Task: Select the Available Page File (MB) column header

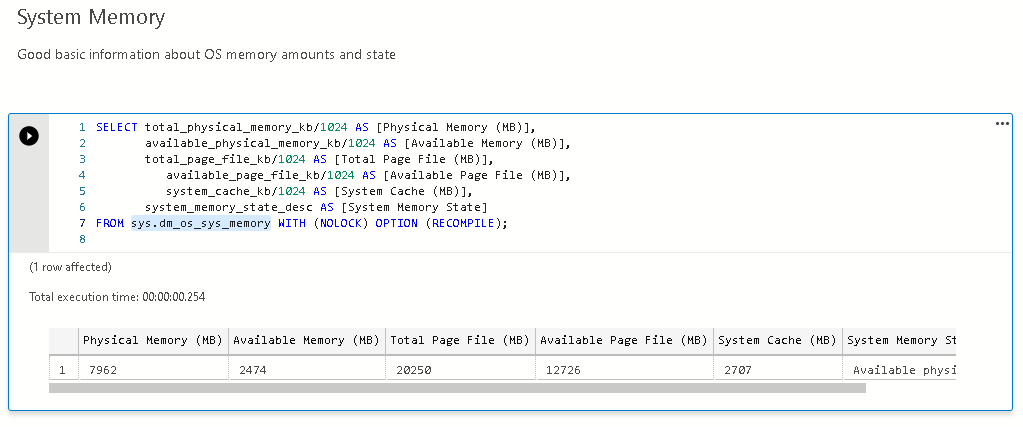Action: tap(623, 340)
